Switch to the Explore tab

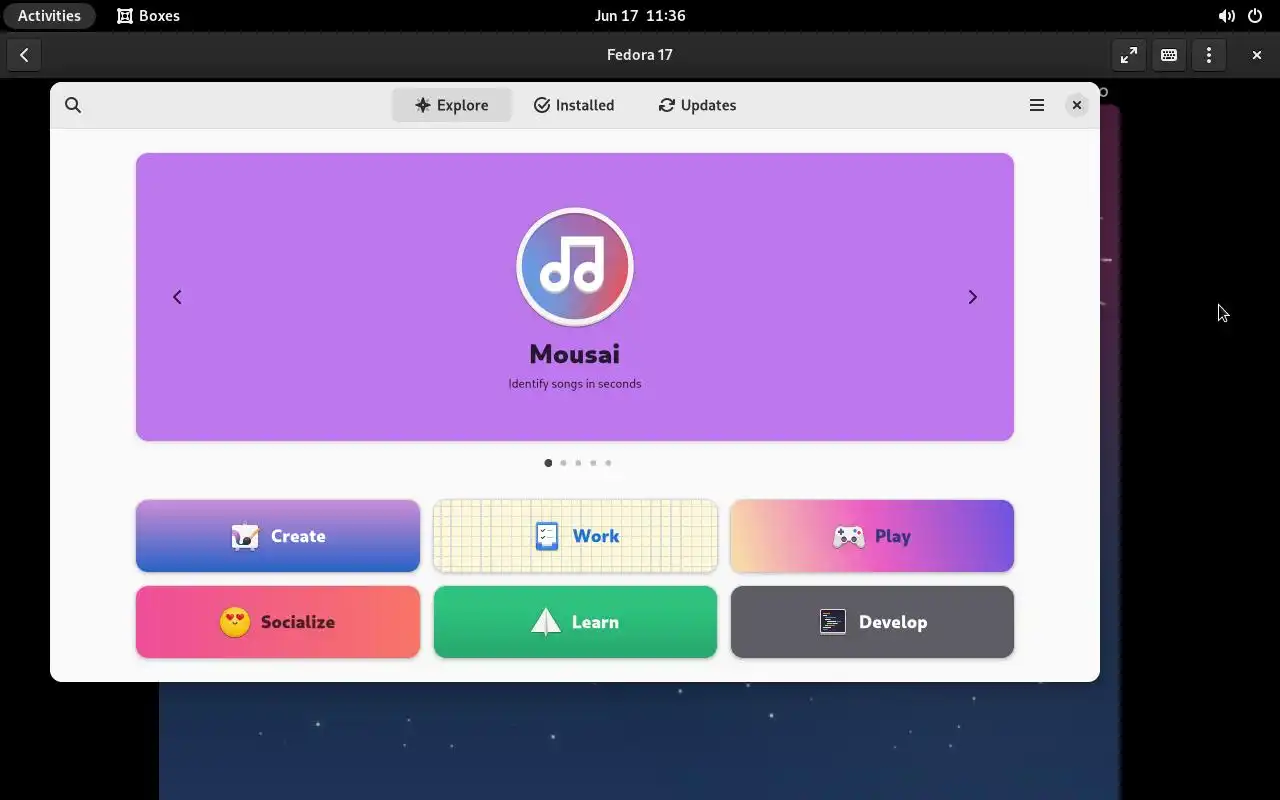pyautogui.click(x=452, y=105)
